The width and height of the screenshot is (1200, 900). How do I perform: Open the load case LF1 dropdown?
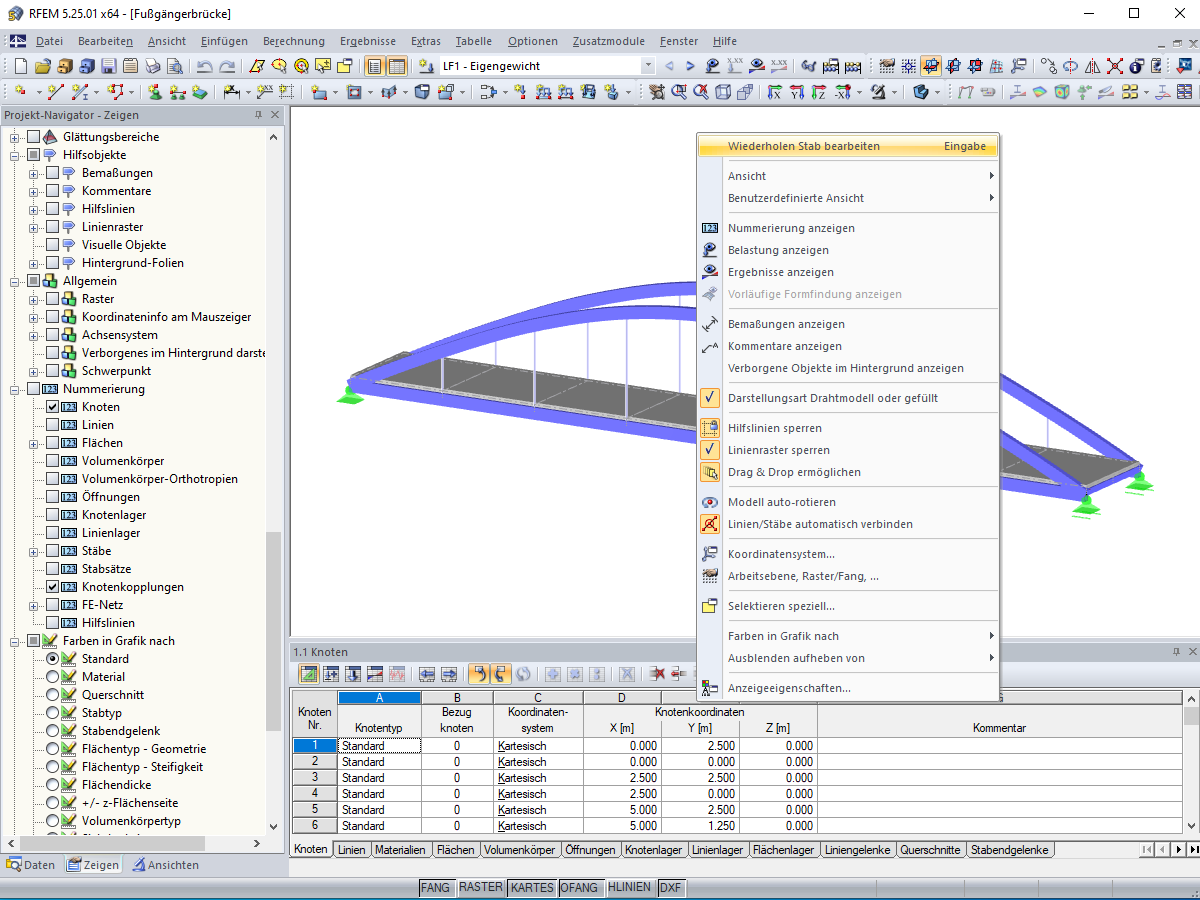(648, 66)
